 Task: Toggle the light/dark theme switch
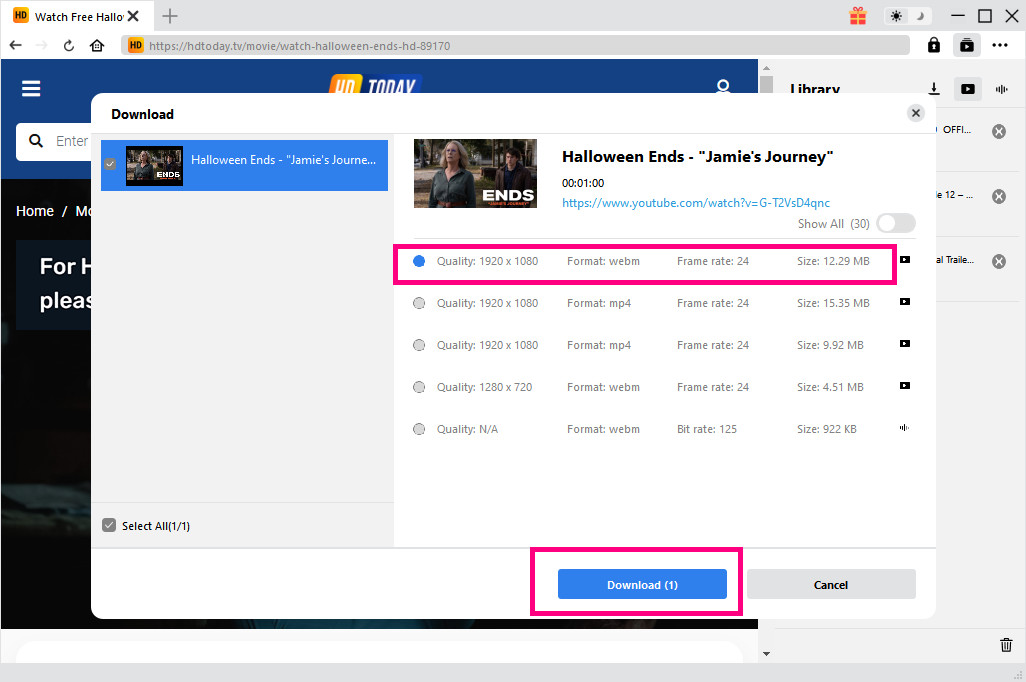coord(908,16)
